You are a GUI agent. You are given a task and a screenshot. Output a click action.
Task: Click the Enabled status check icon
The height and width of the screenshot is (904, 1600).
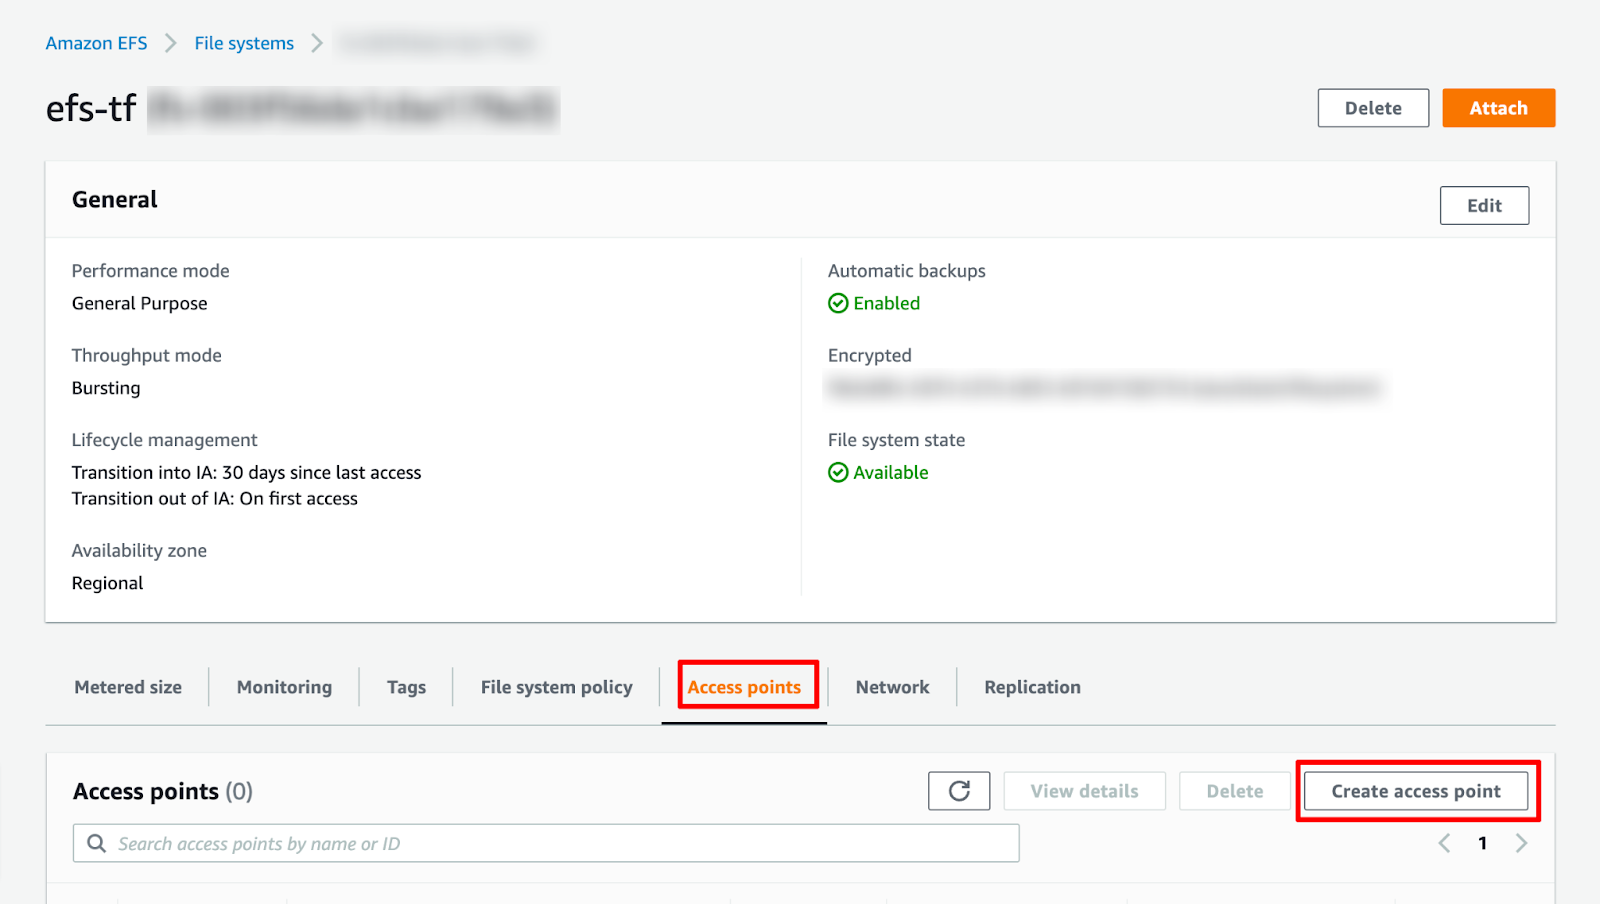point(838,303)
